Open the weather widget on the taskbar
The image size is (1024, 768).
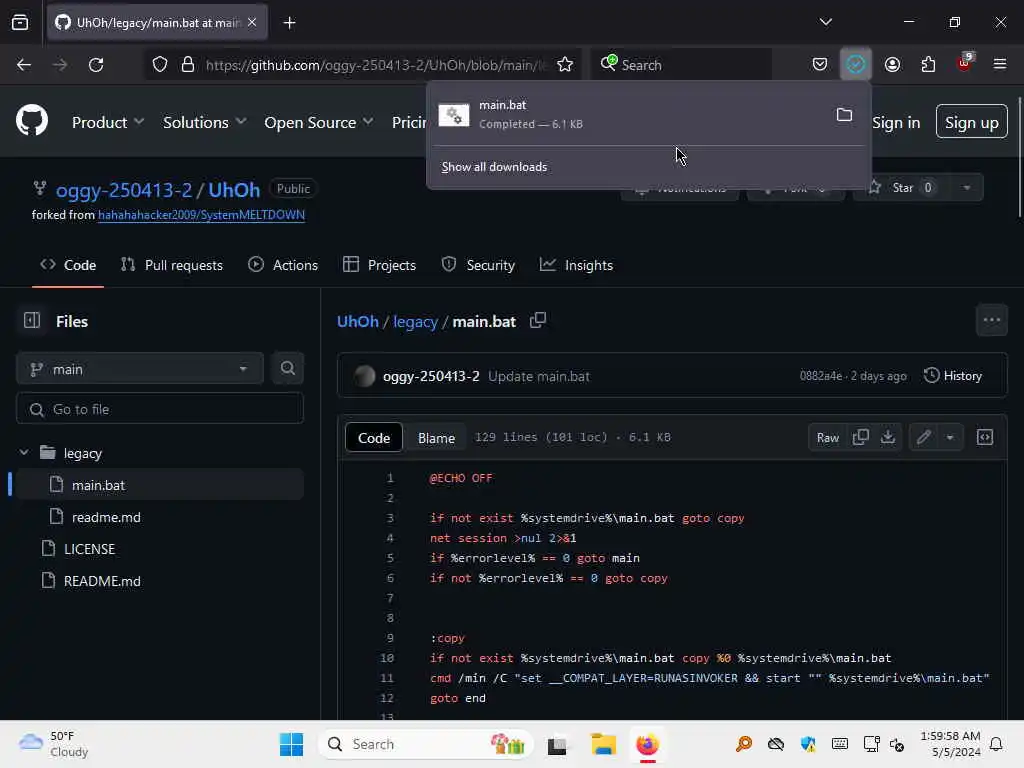coord(54,744)
